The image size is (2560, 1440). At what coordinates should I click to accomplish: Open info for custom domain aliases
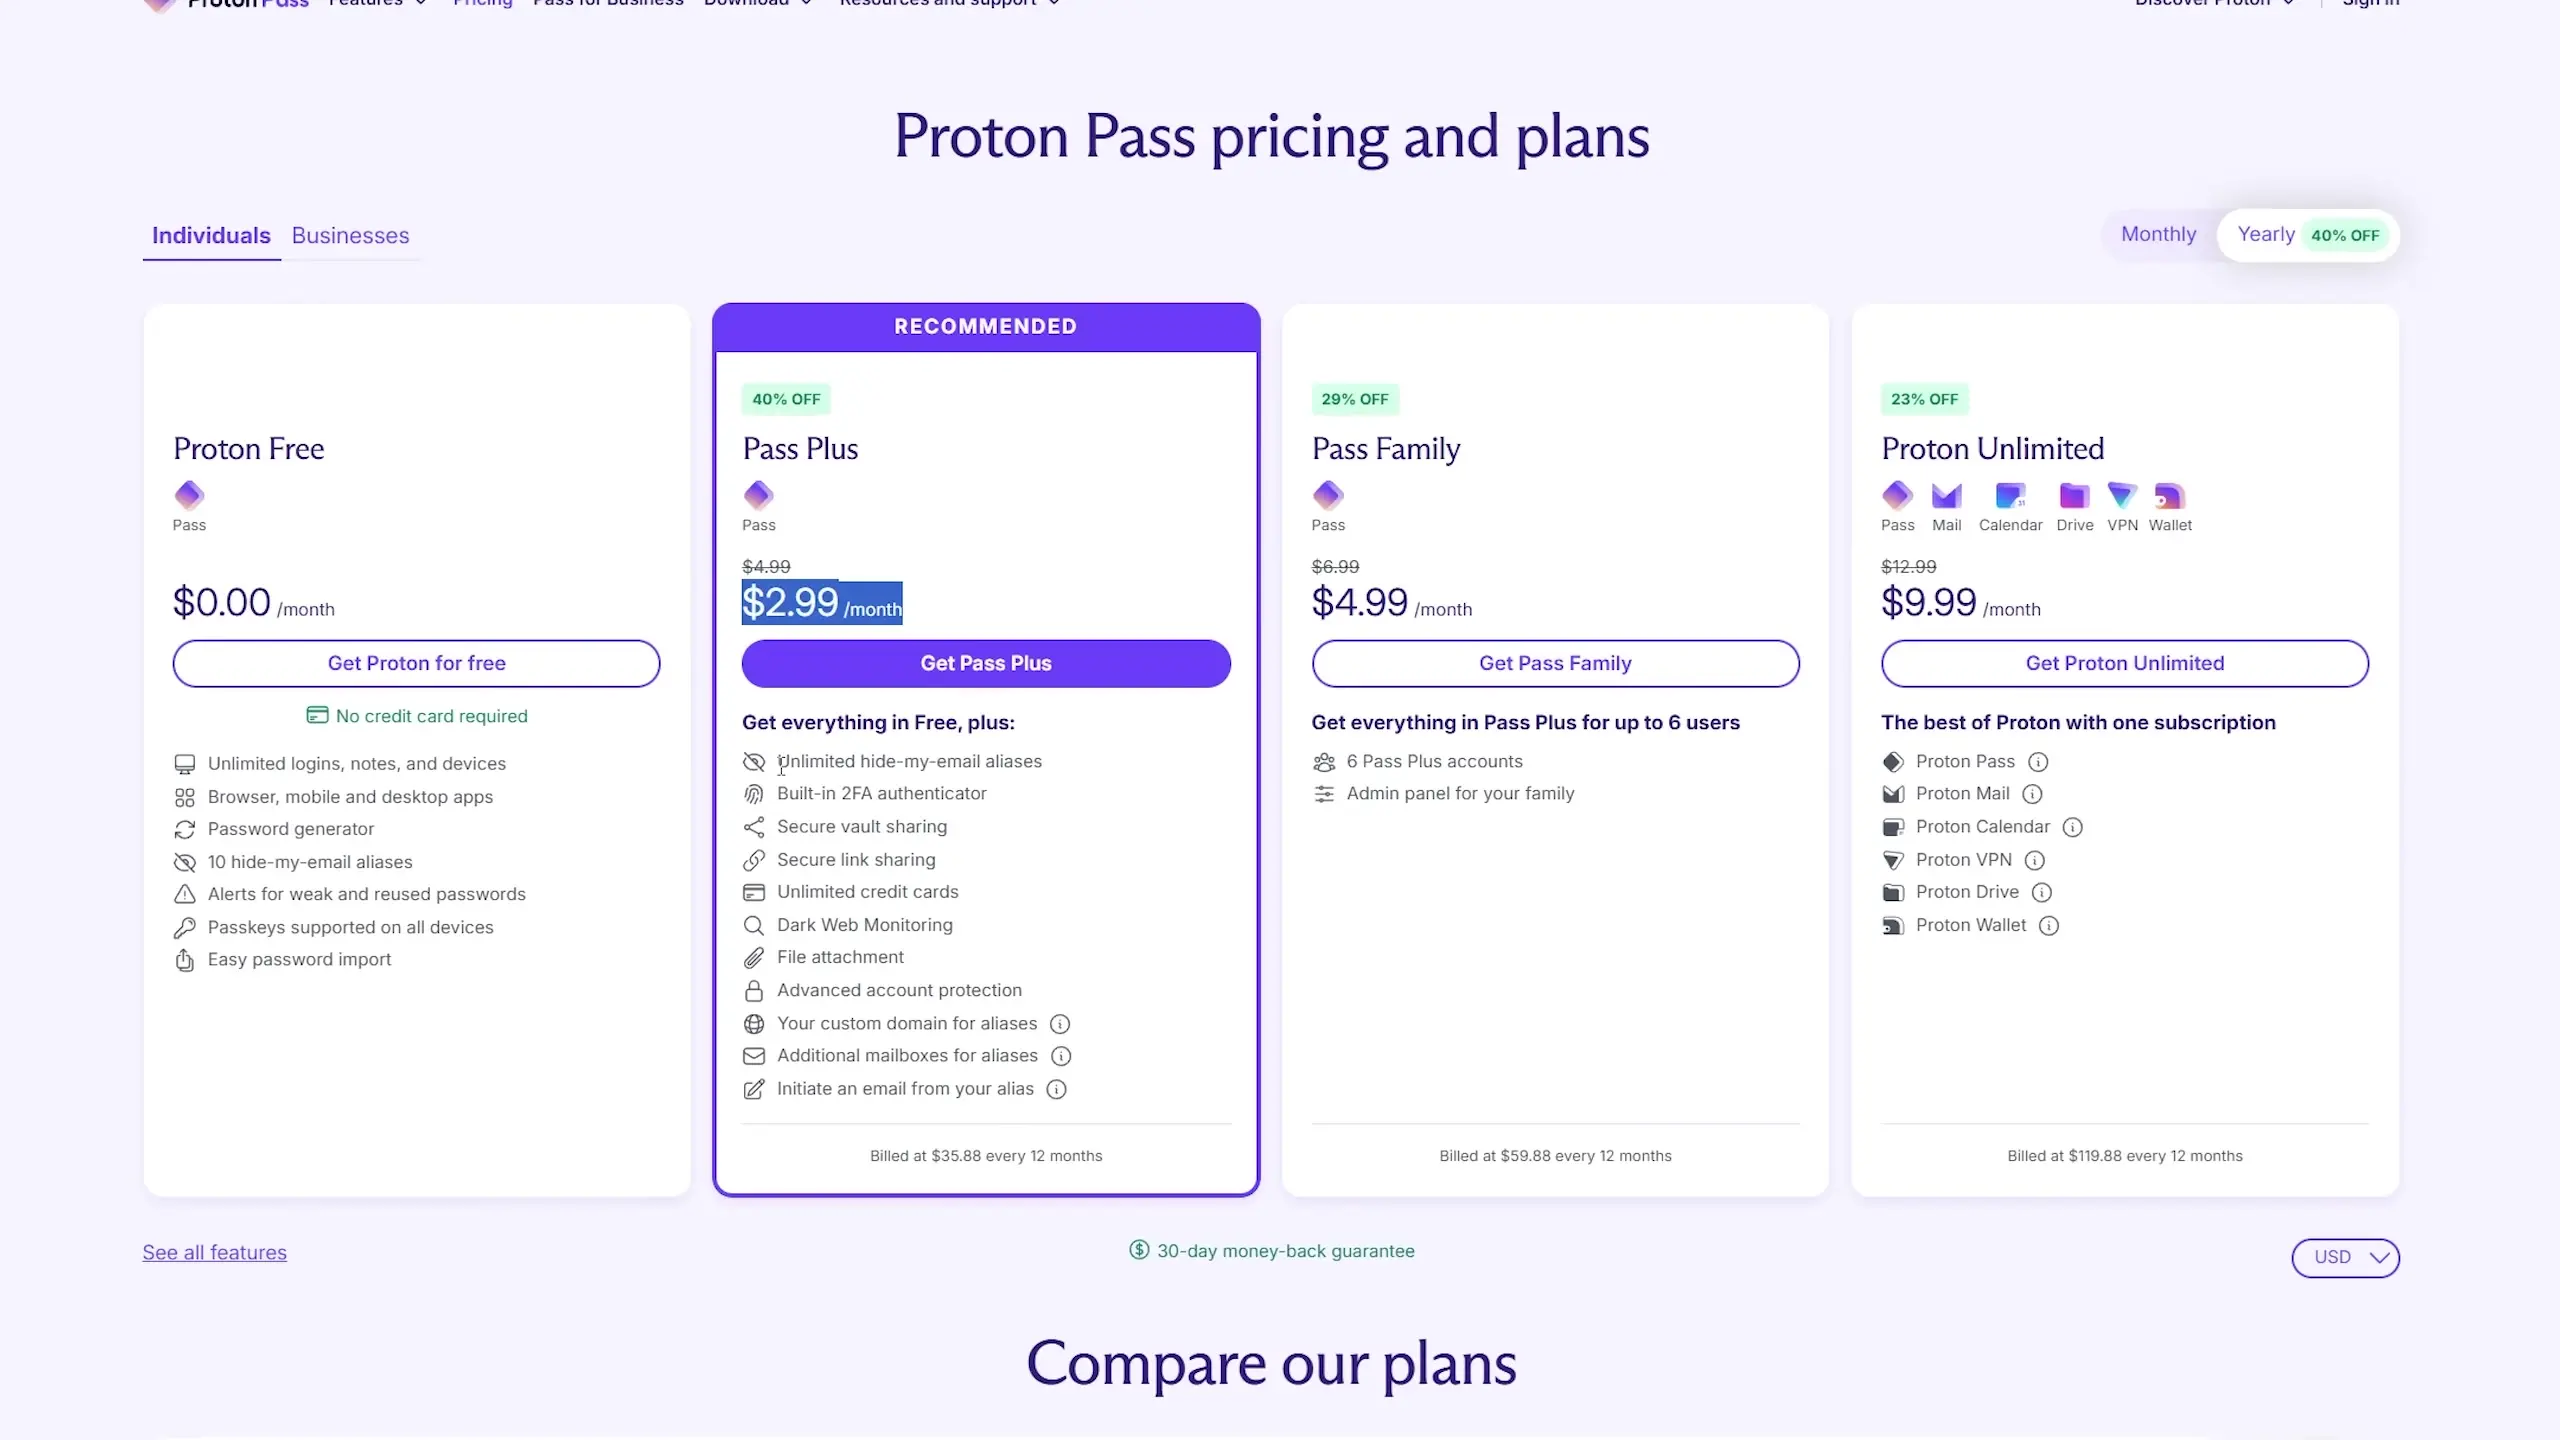tap(1060, 1024)
